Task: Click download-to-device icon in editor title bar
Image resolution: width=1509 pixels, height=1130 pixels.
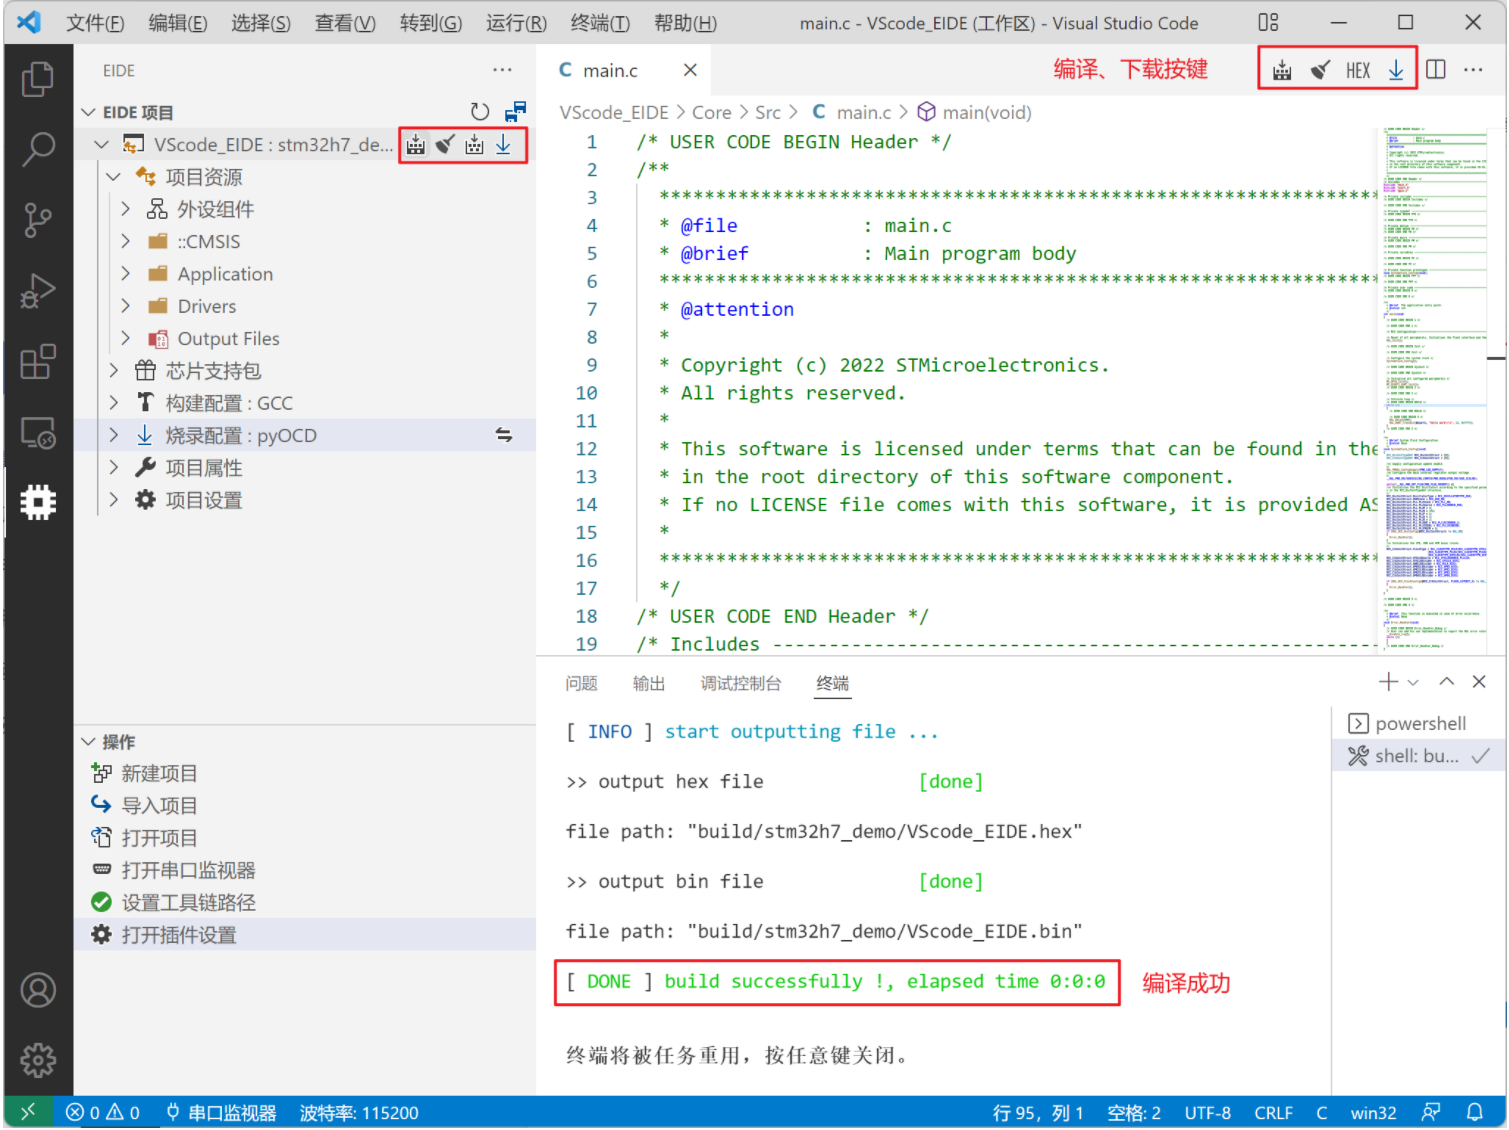Action: [x=1396, y=70]
